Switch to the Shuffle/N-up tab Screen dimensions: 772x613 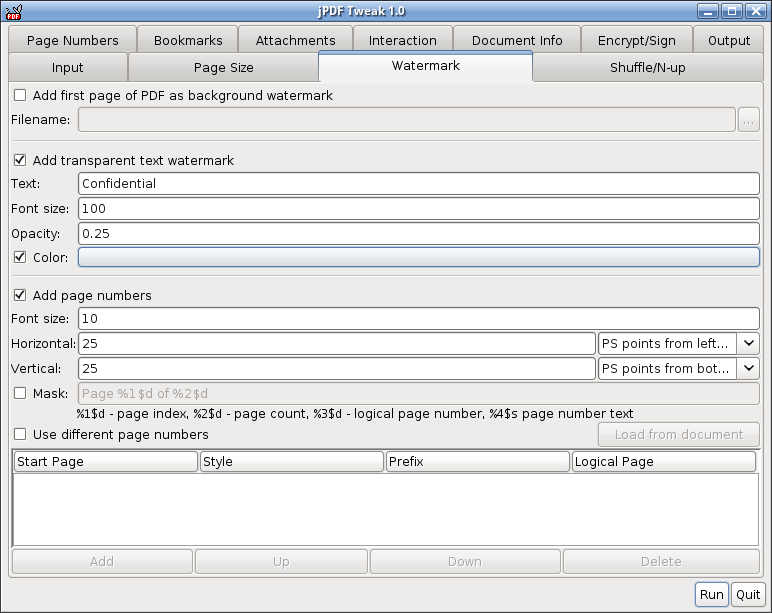pos(647,67)
